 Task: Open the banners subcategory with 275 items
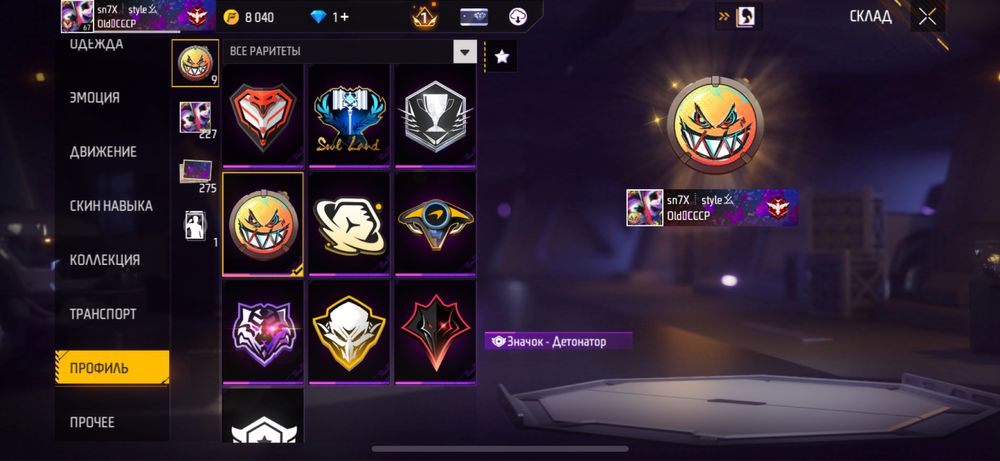pos(196,172)
